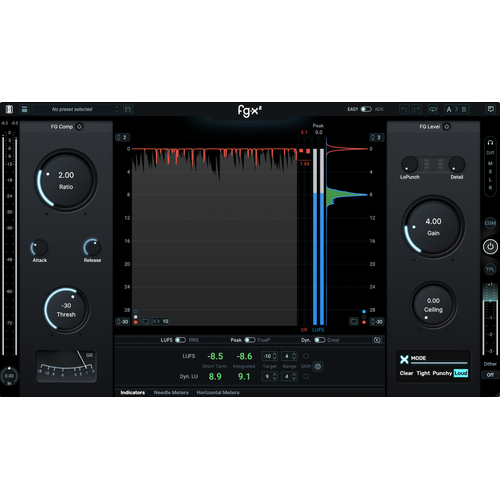Click the Gain knob showing 4.00

[x=433, y=227]
